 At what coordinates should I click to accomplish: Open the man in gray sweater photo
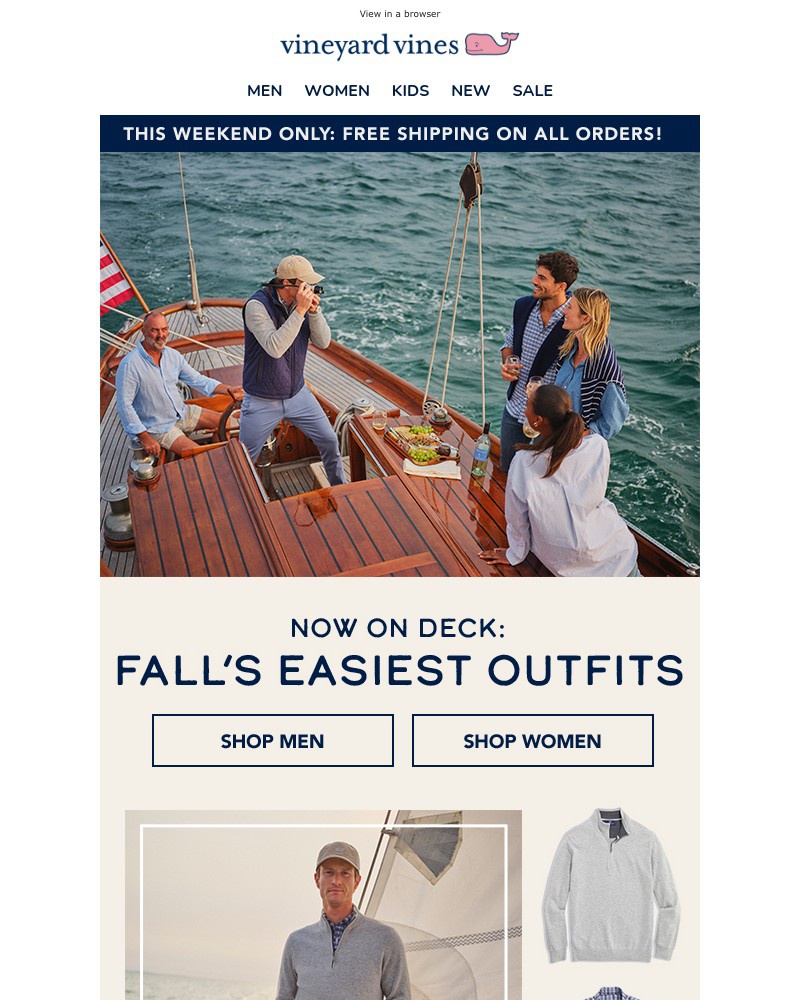[x=323, y=905]
